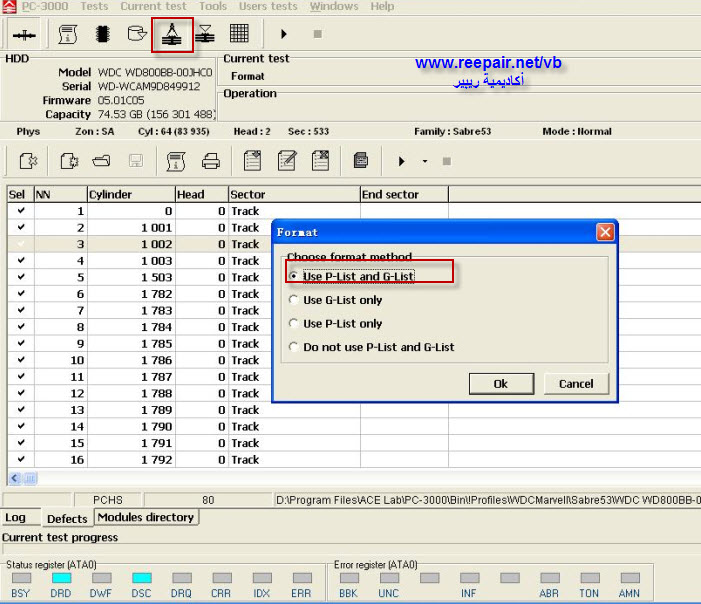
Task: Open the Tests menu
Action: coord(94,6)
